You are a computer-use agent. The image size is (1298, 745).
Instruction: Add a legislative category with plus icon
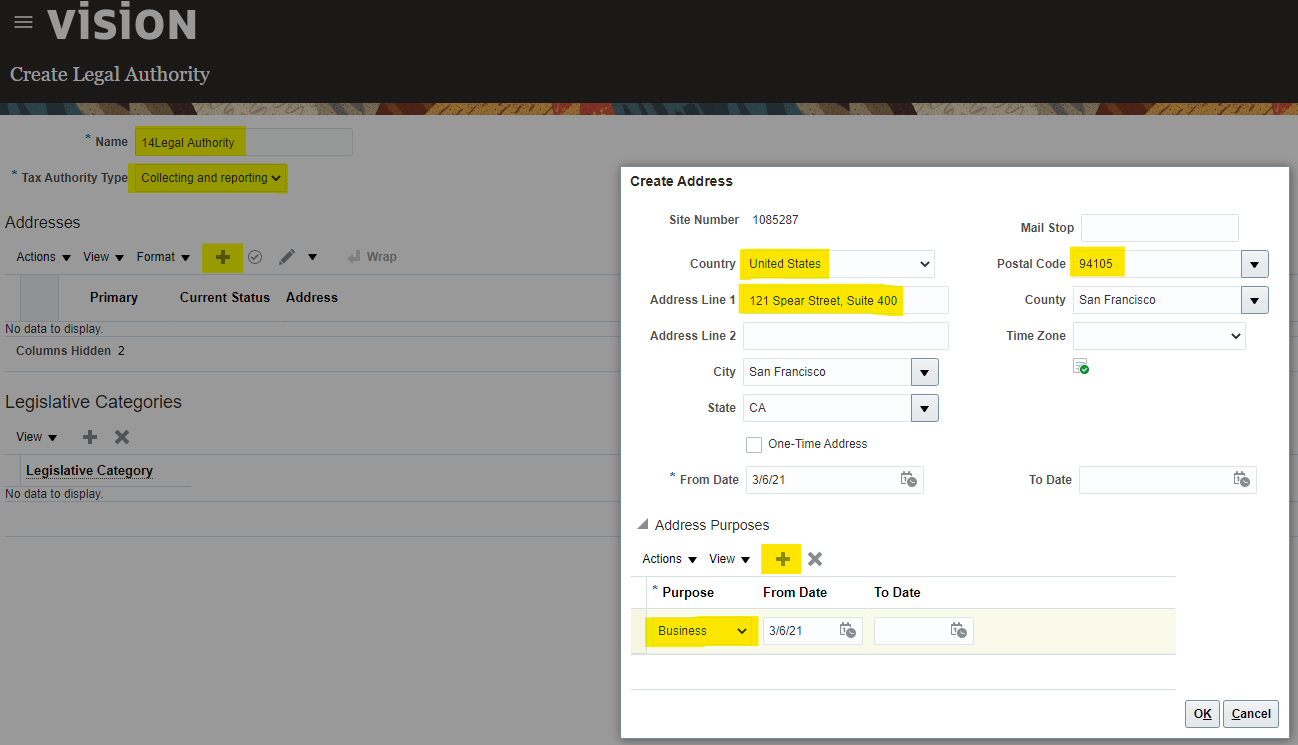(x=90, y=437)
